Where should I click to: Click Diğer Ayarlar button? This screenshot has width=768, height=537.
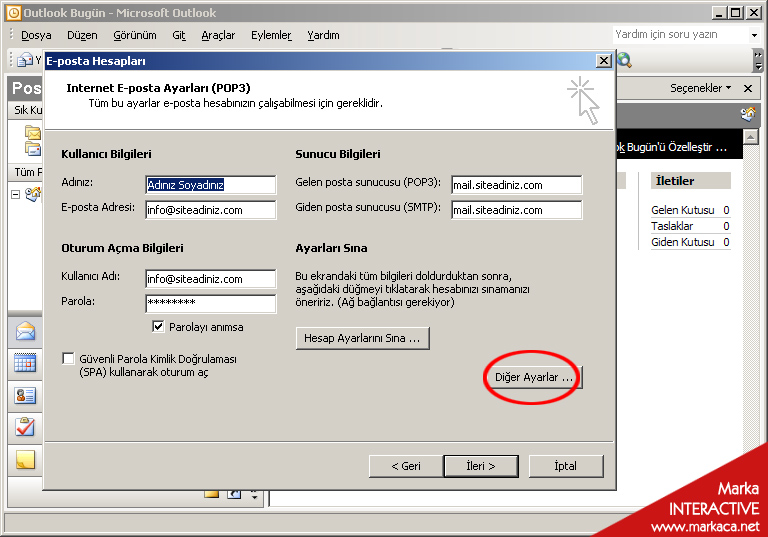(533, 377)
